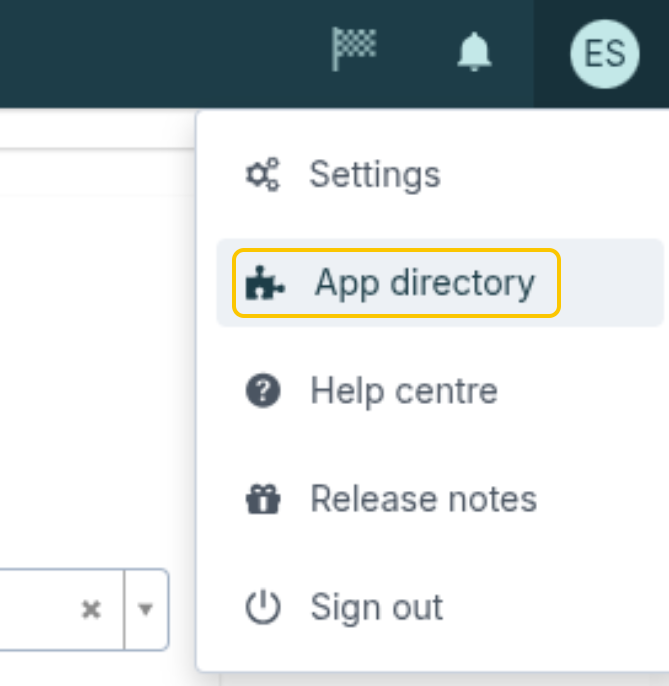Clear the select field with the x
Screen dimensions: 669x686
click(91, 609)
